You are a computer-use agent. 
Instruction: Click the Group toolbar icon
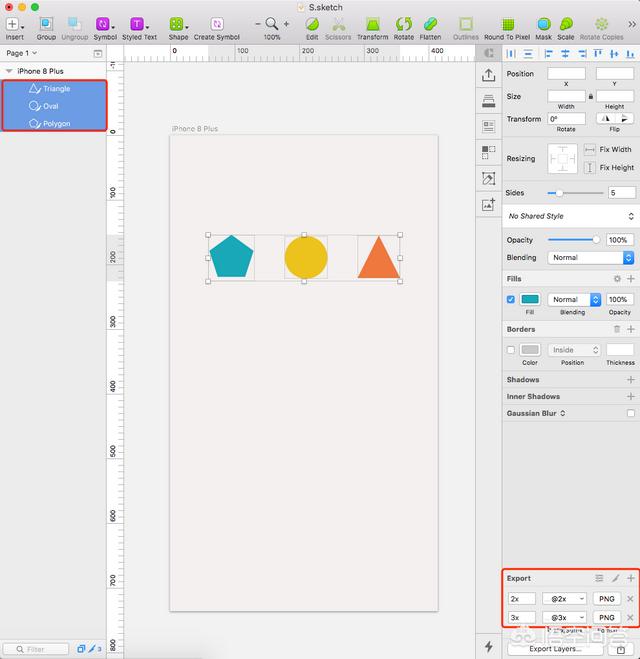[46, 24]
